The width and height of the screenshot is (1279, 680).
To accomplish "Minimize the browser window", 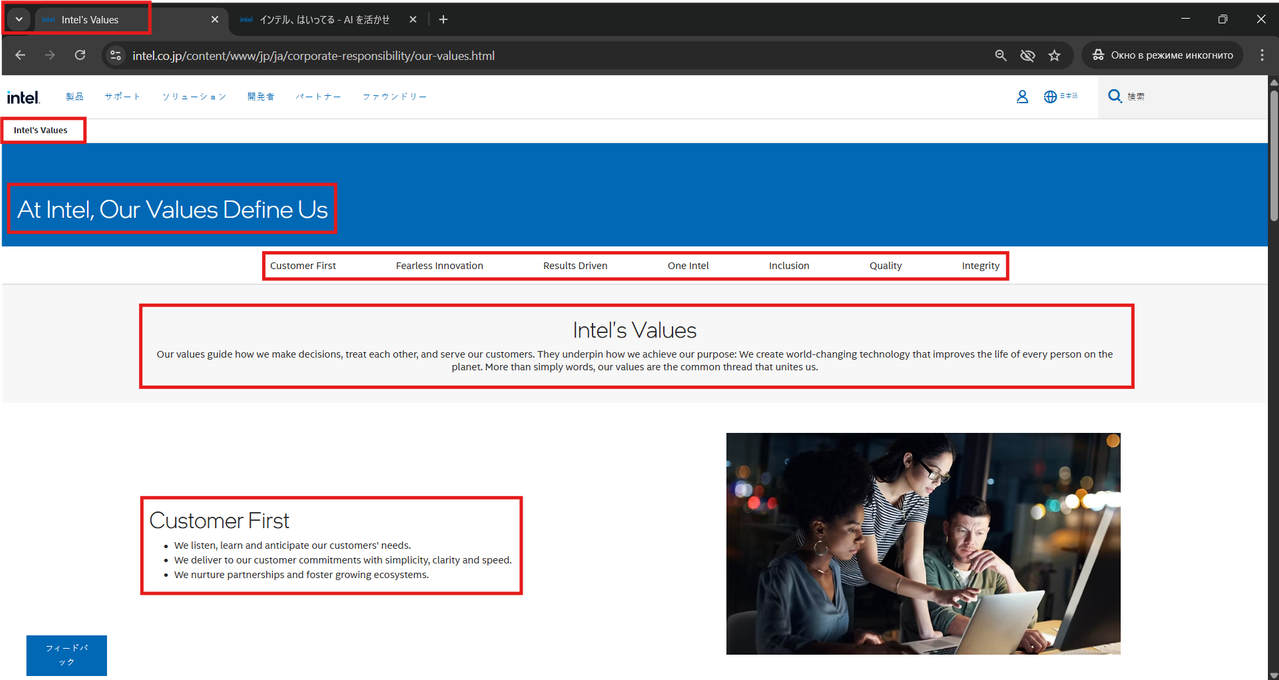I will (1186, 19).
